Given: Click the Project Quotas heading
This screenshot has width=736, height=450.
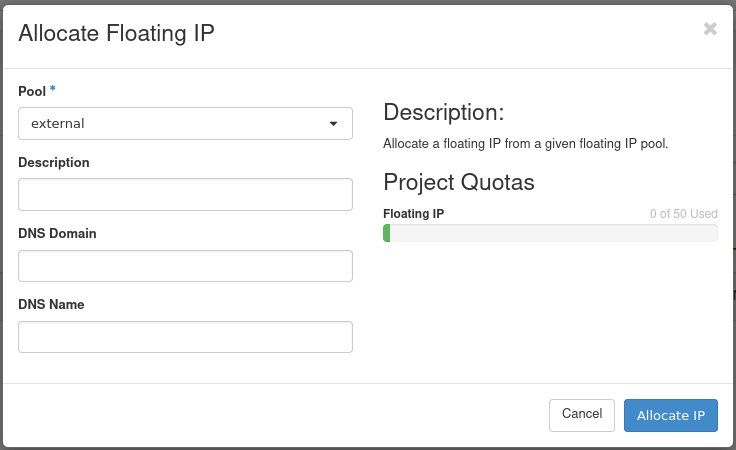Looking at the screenshot, I should click(x=459, y=182).
